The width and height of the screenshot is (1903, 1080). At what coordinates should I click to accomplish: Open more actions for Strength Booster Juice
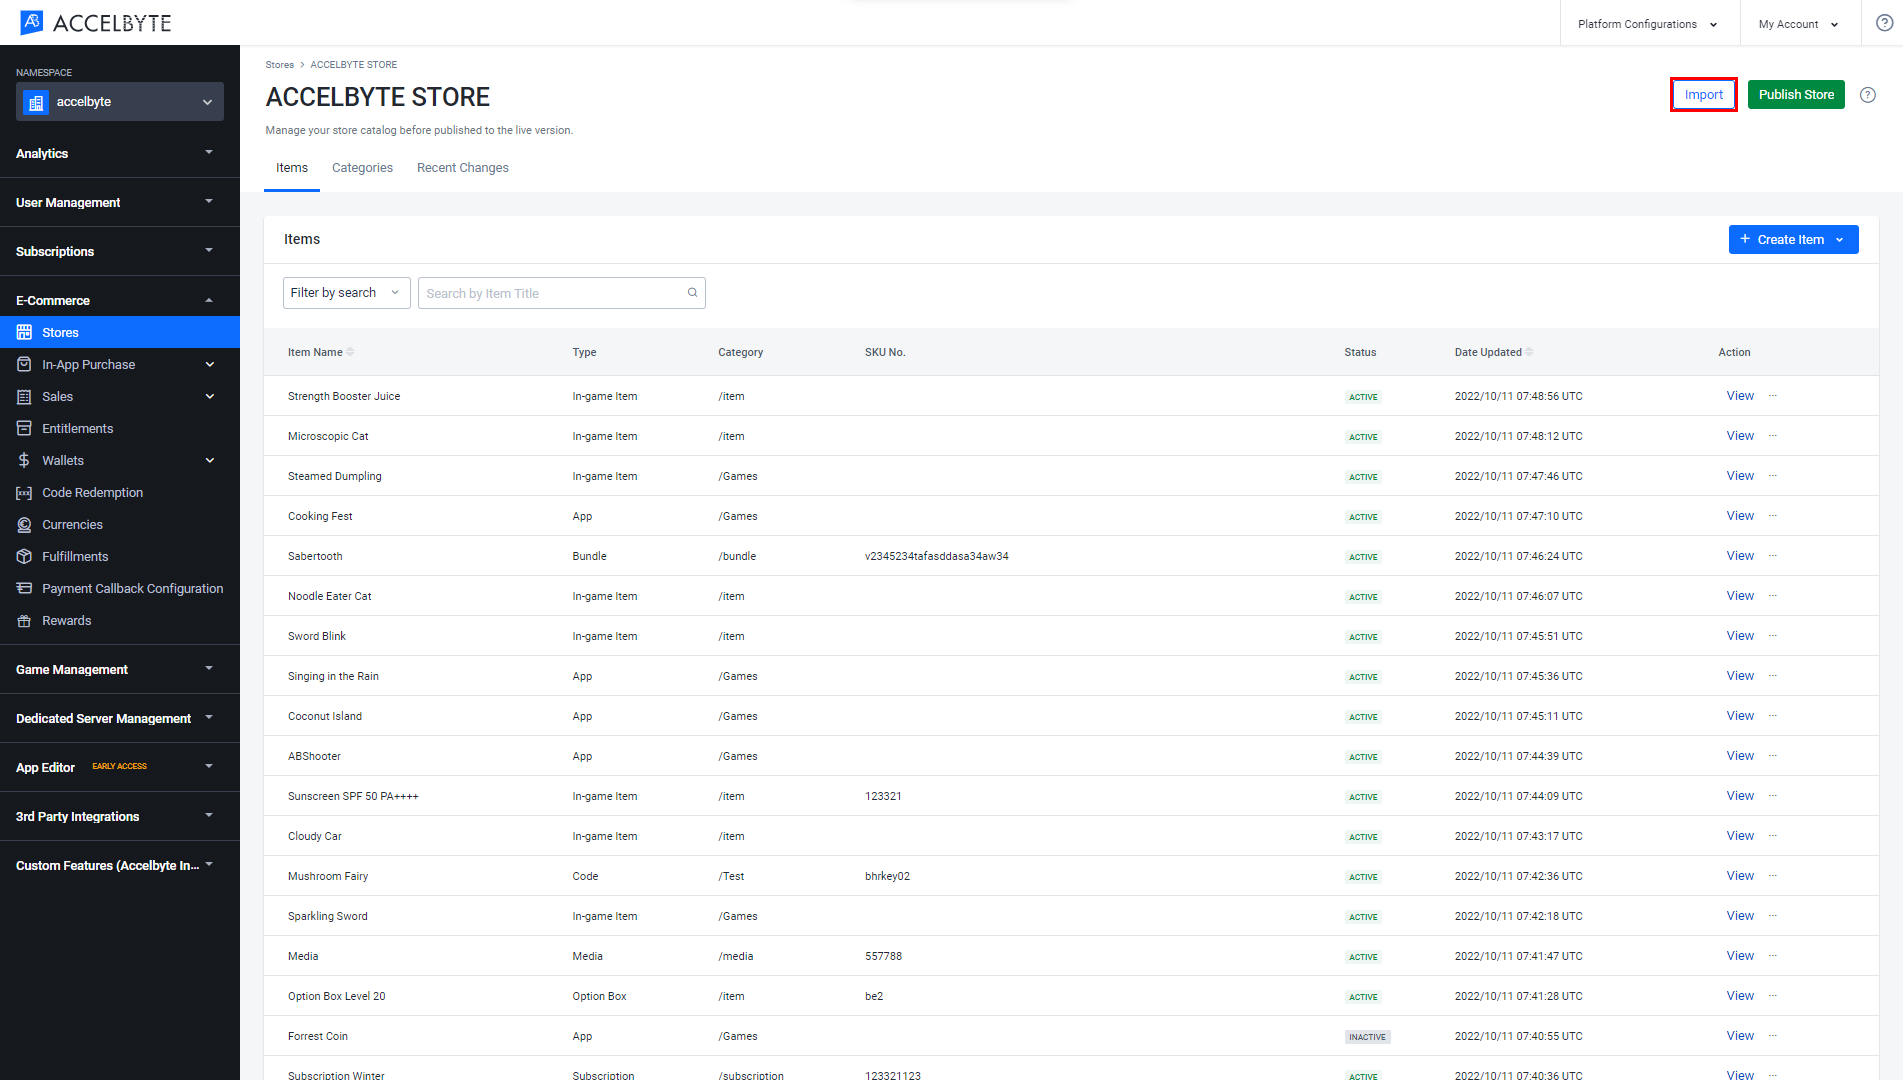[1773, 396]
